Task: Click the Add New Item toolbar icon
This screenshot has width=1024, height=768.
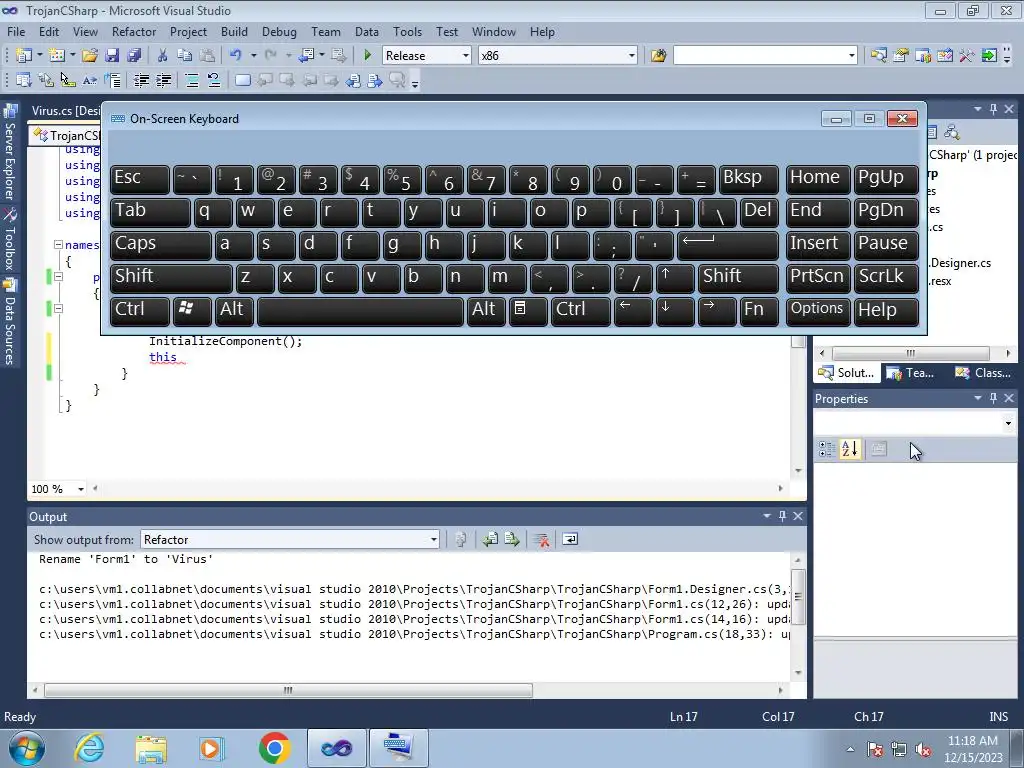Action: [57, 56]
